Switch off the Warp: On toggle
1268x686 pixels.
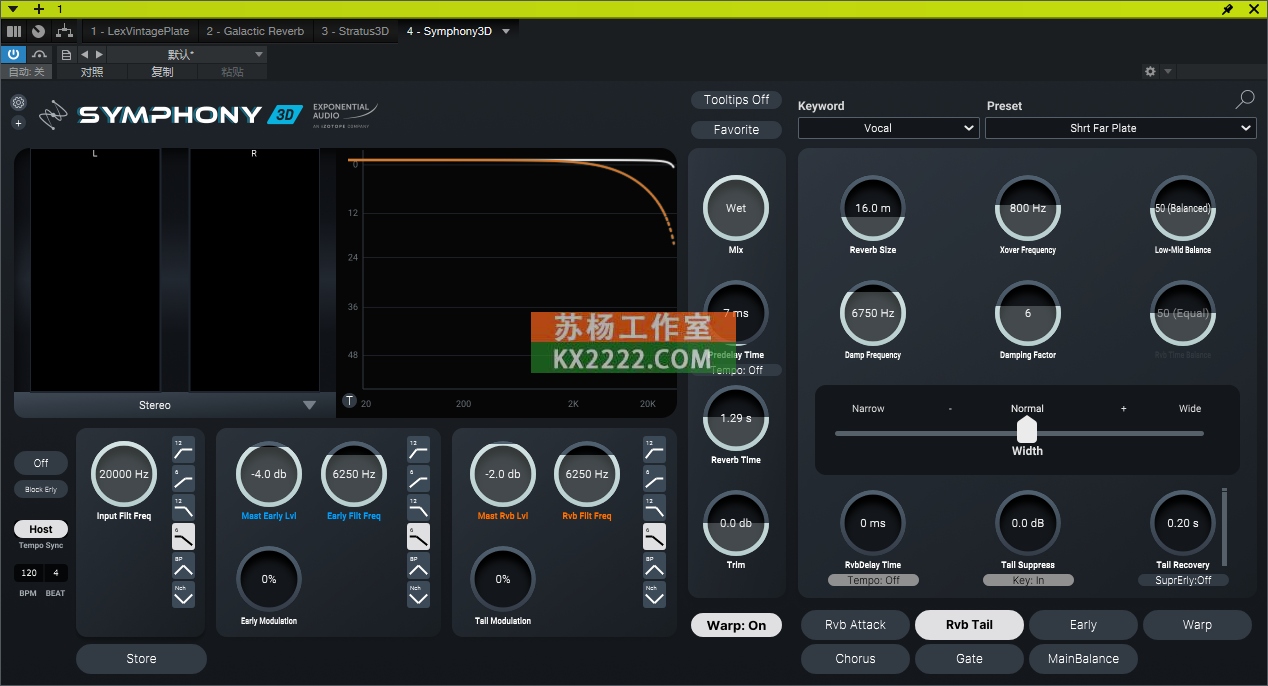click(737, 625)
